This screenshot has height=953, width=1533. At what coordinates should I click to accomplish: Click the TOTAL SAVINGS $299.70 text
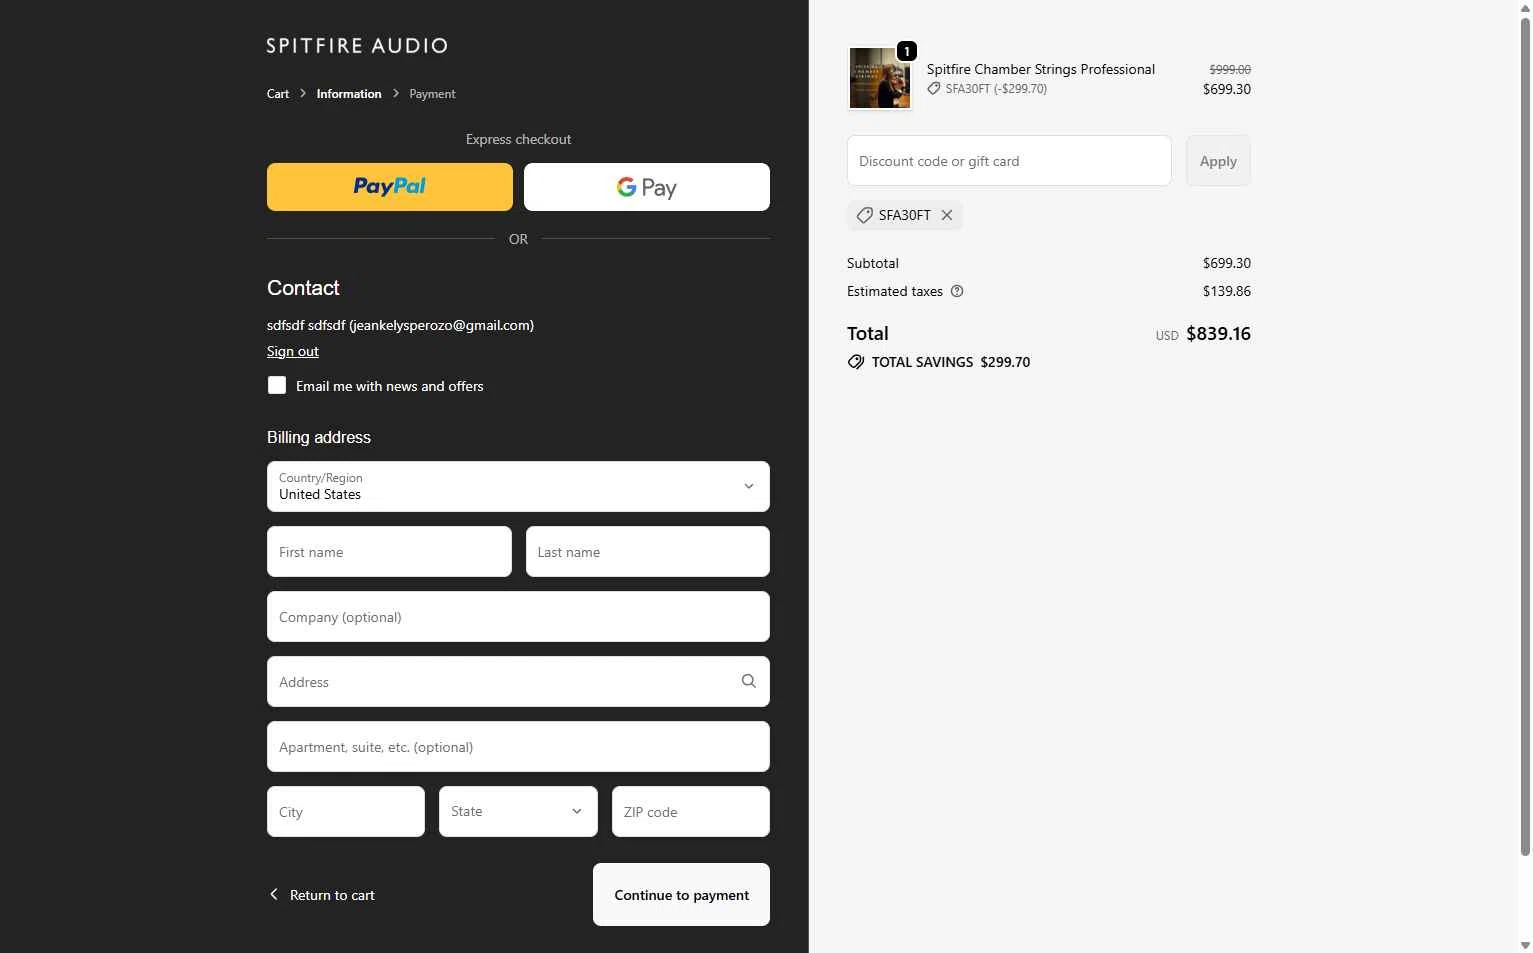pos(951,362)
